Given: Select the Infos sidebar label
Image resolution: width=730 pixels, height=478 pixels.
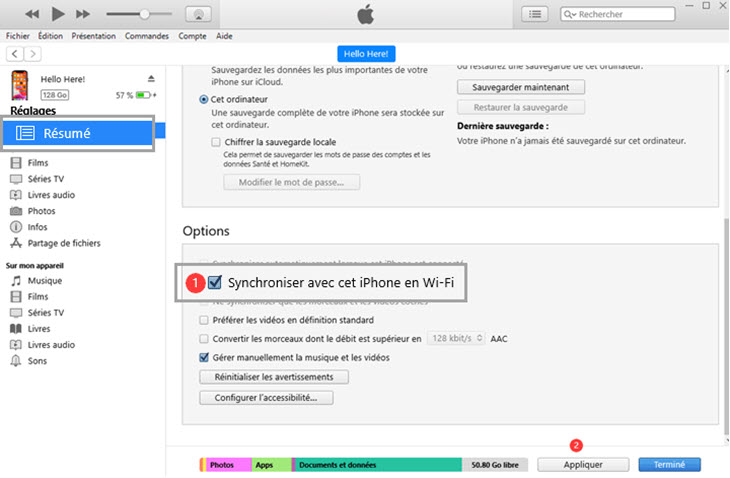Looking at the screenshot, I should tap(37, 227).
